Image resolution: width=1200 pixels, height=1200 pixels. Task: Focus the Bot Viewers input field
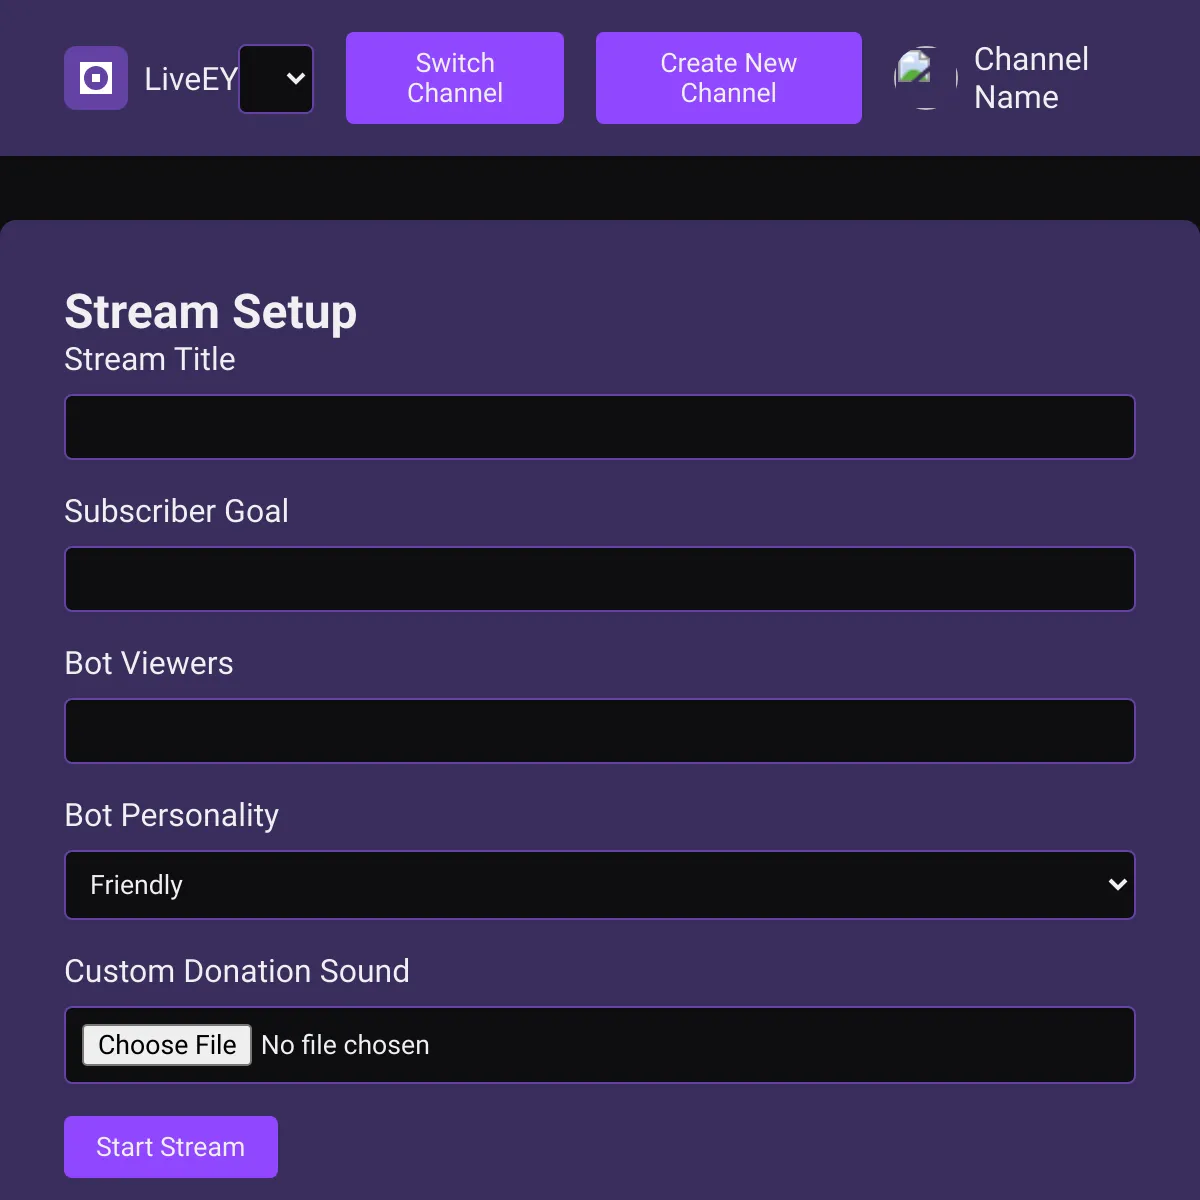(600, 731)
